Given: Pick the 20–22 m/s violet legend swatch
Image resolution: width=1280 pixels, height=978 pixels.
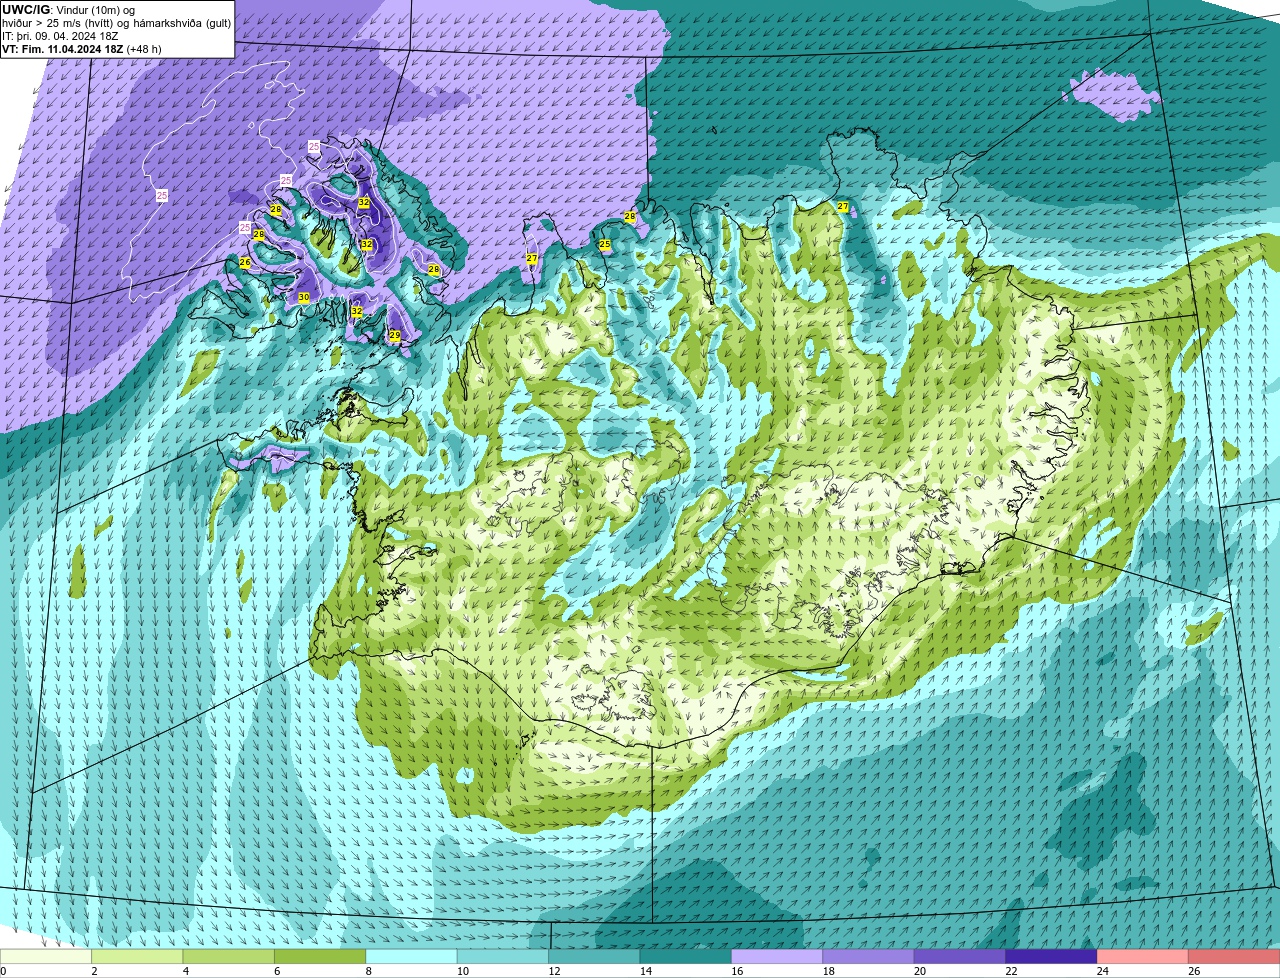Looking at the screenshot, I should 960,957.
